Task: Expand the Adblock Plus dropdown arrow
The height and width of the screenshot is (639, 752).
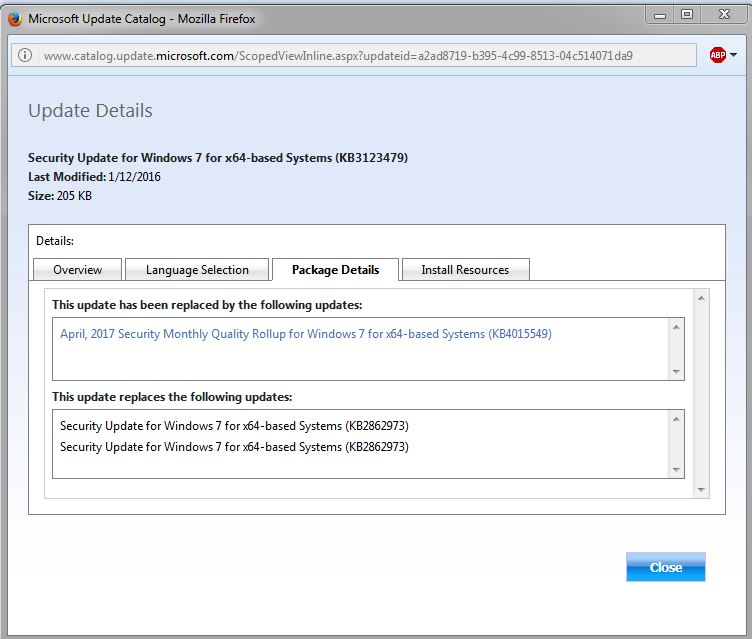Action: click(x=733, y=55)
